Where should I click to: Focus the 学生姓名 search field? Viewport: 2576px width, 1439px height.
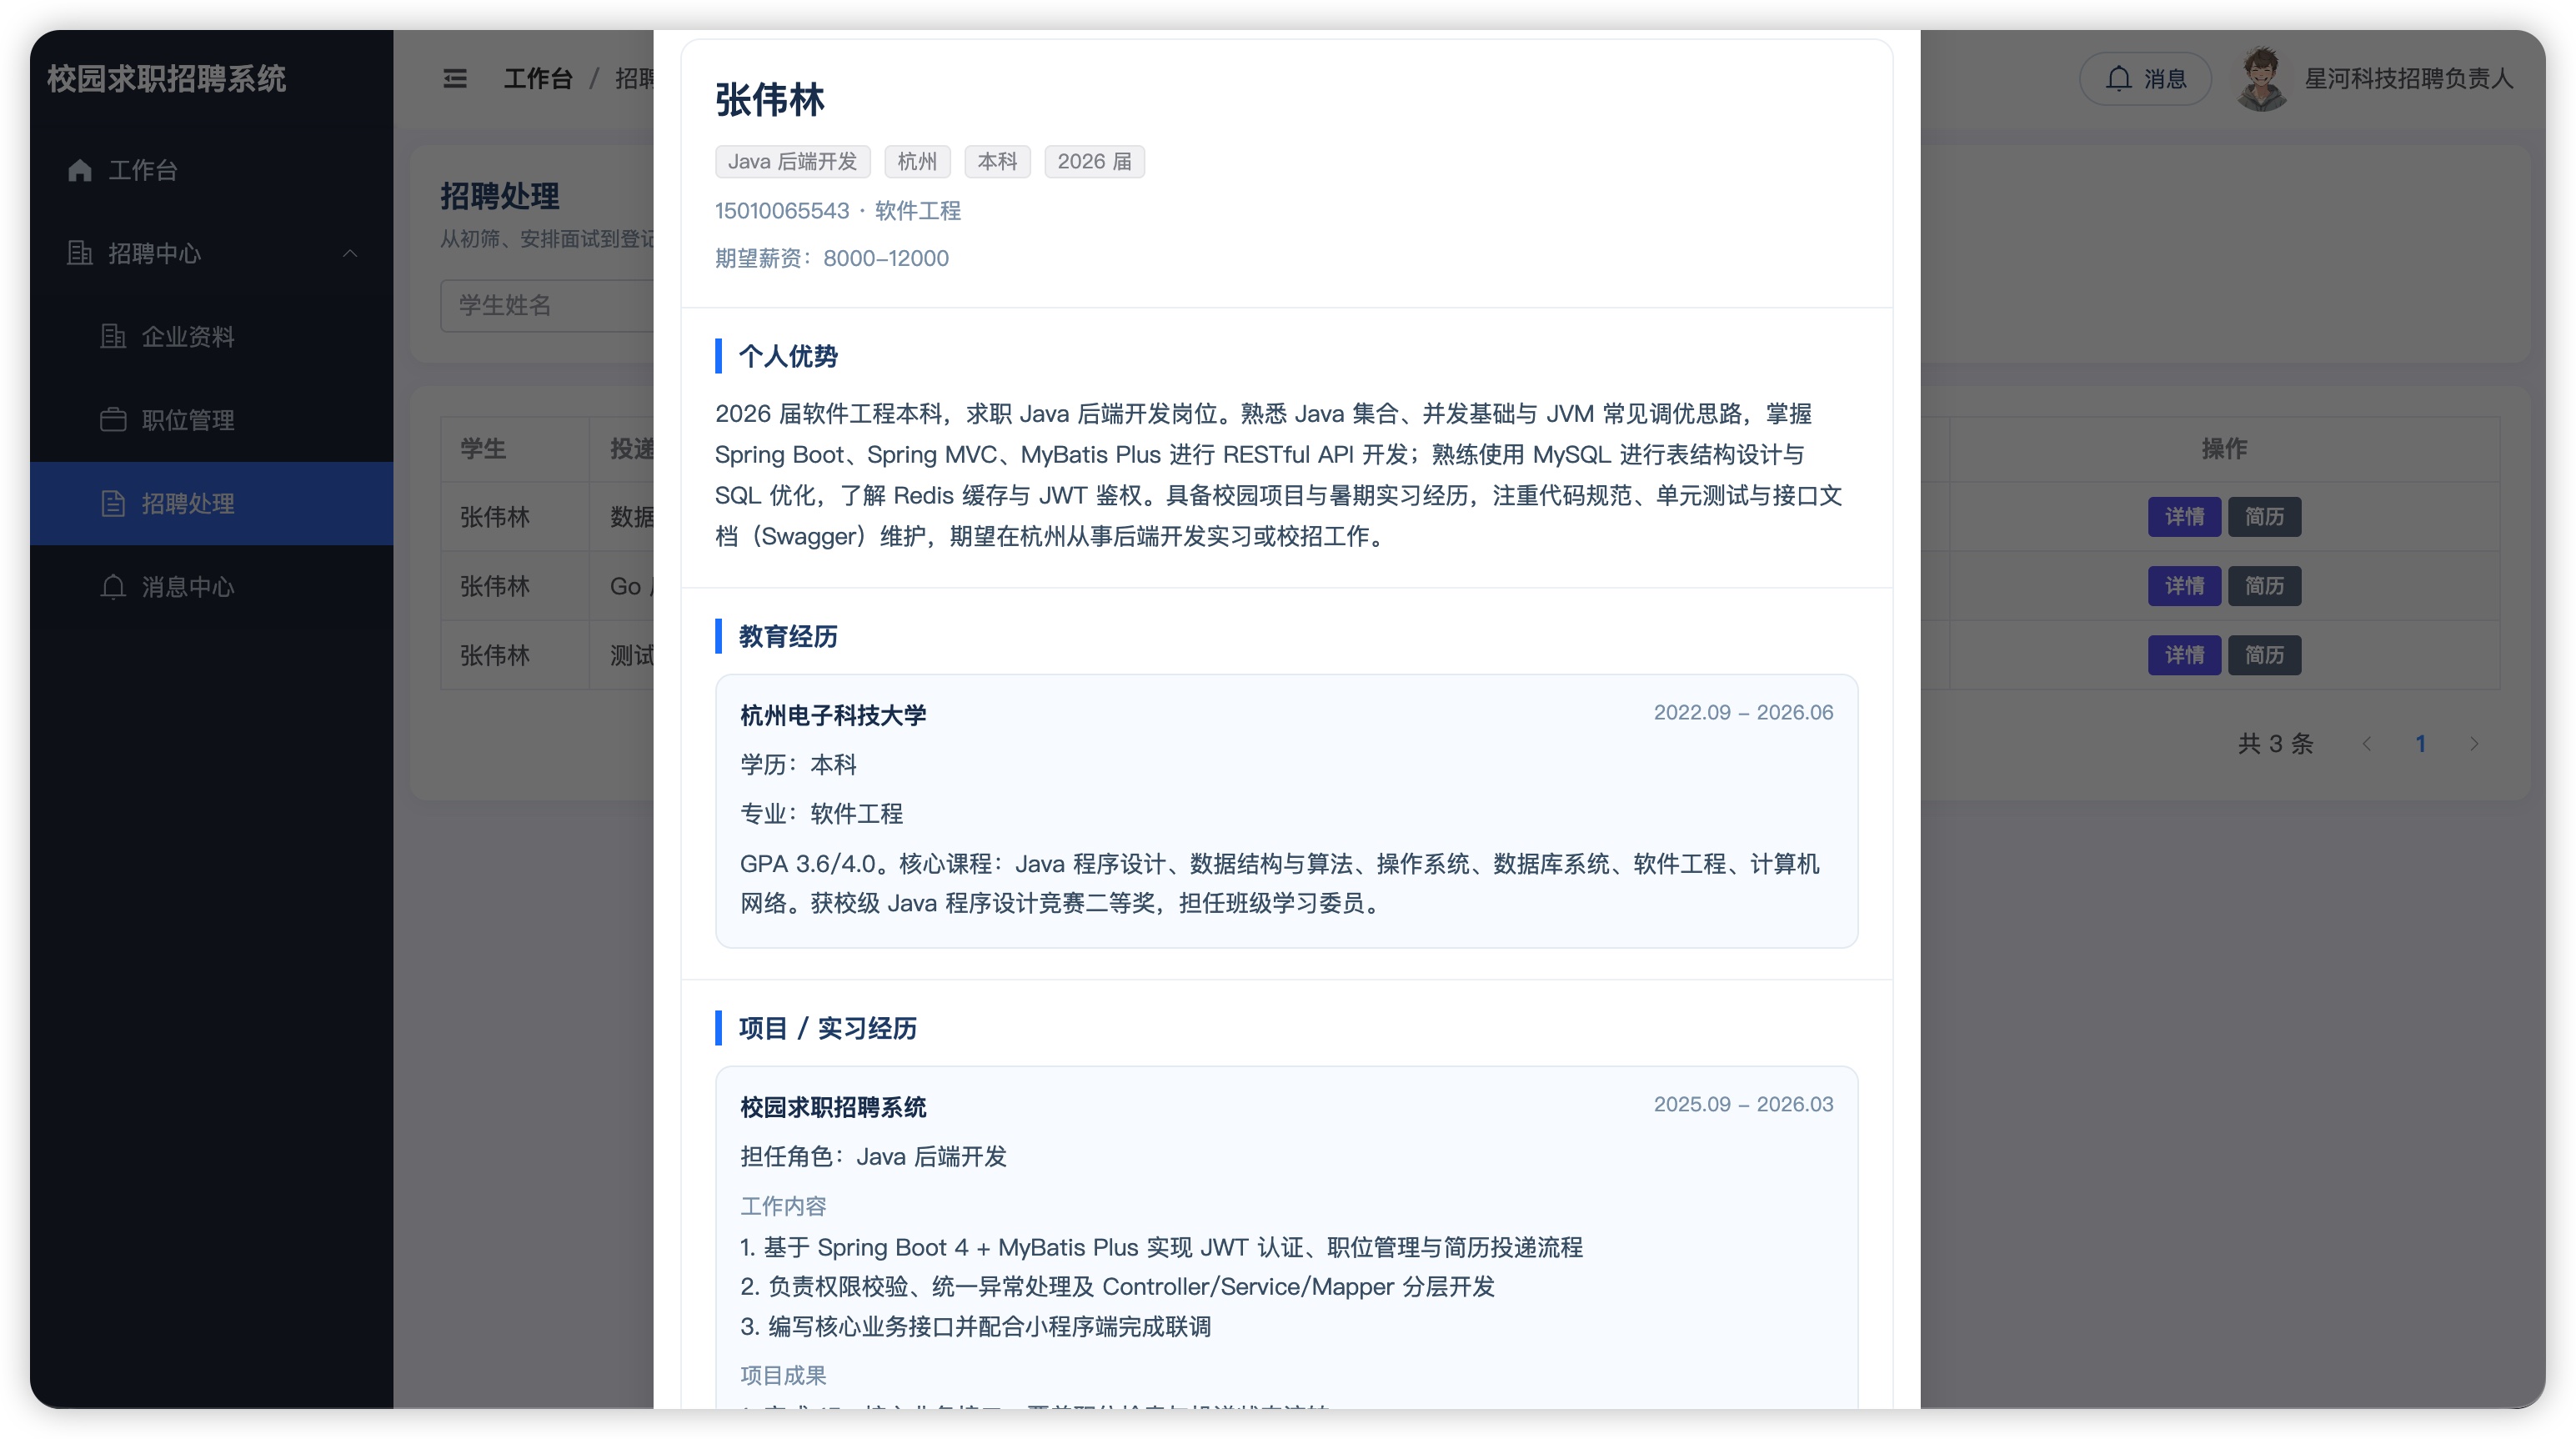coord(548,306)
